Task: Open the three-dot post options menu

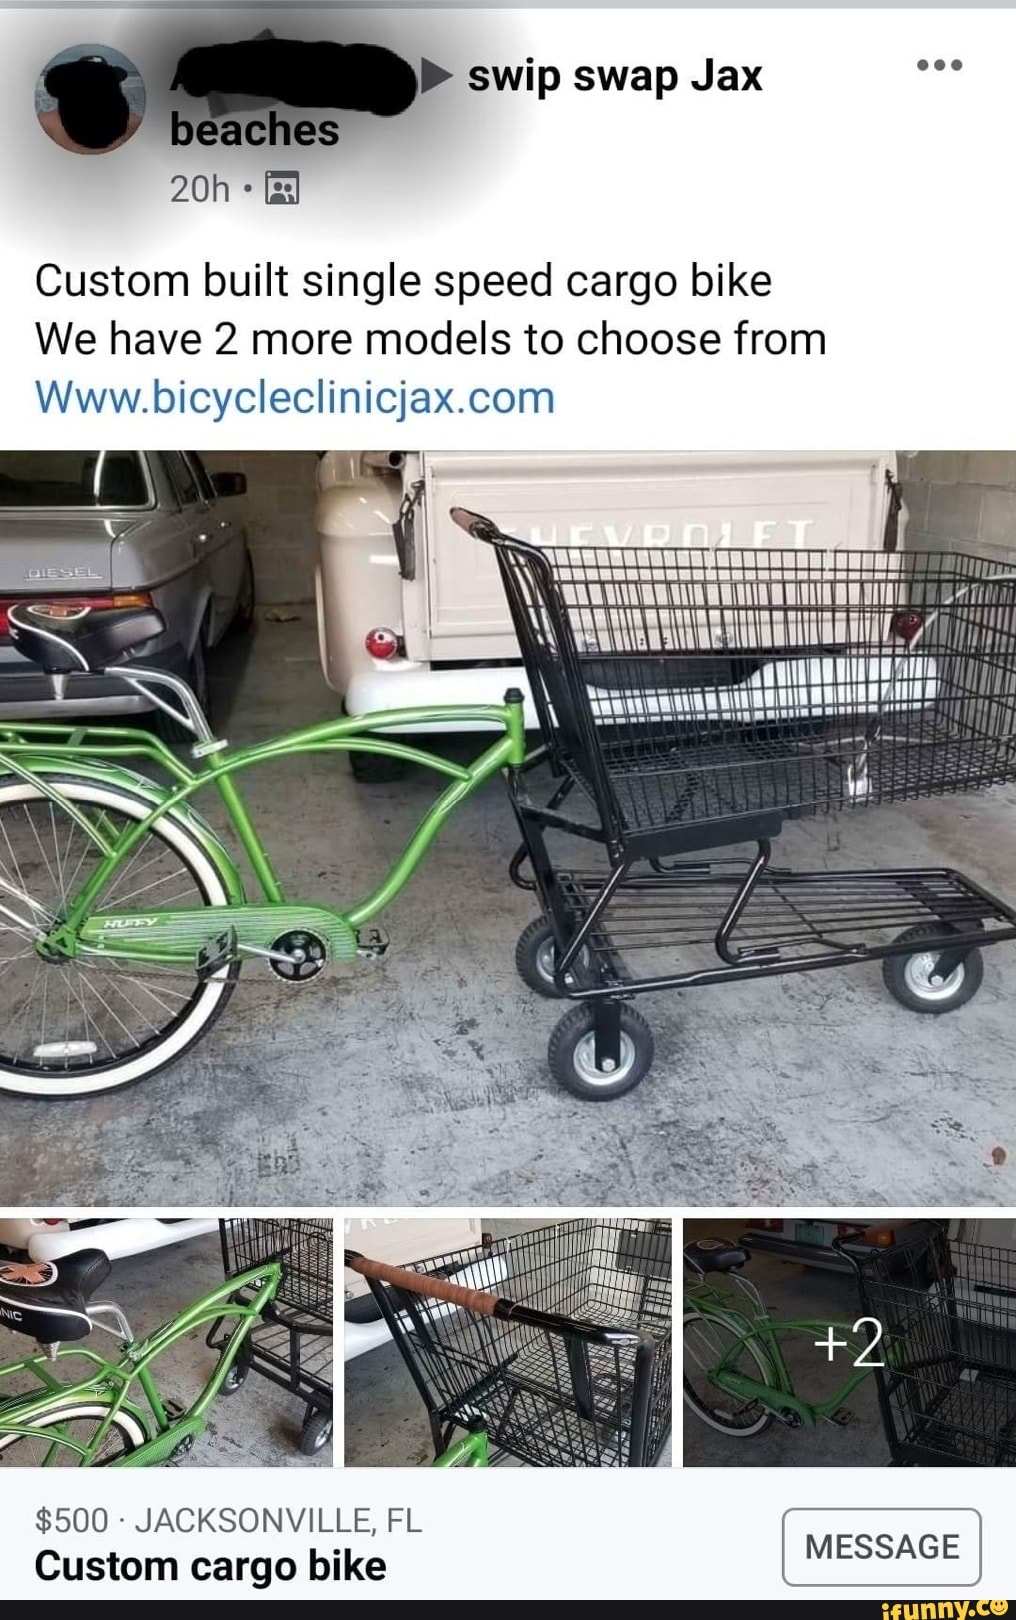Action: click(x=939, y=65)
